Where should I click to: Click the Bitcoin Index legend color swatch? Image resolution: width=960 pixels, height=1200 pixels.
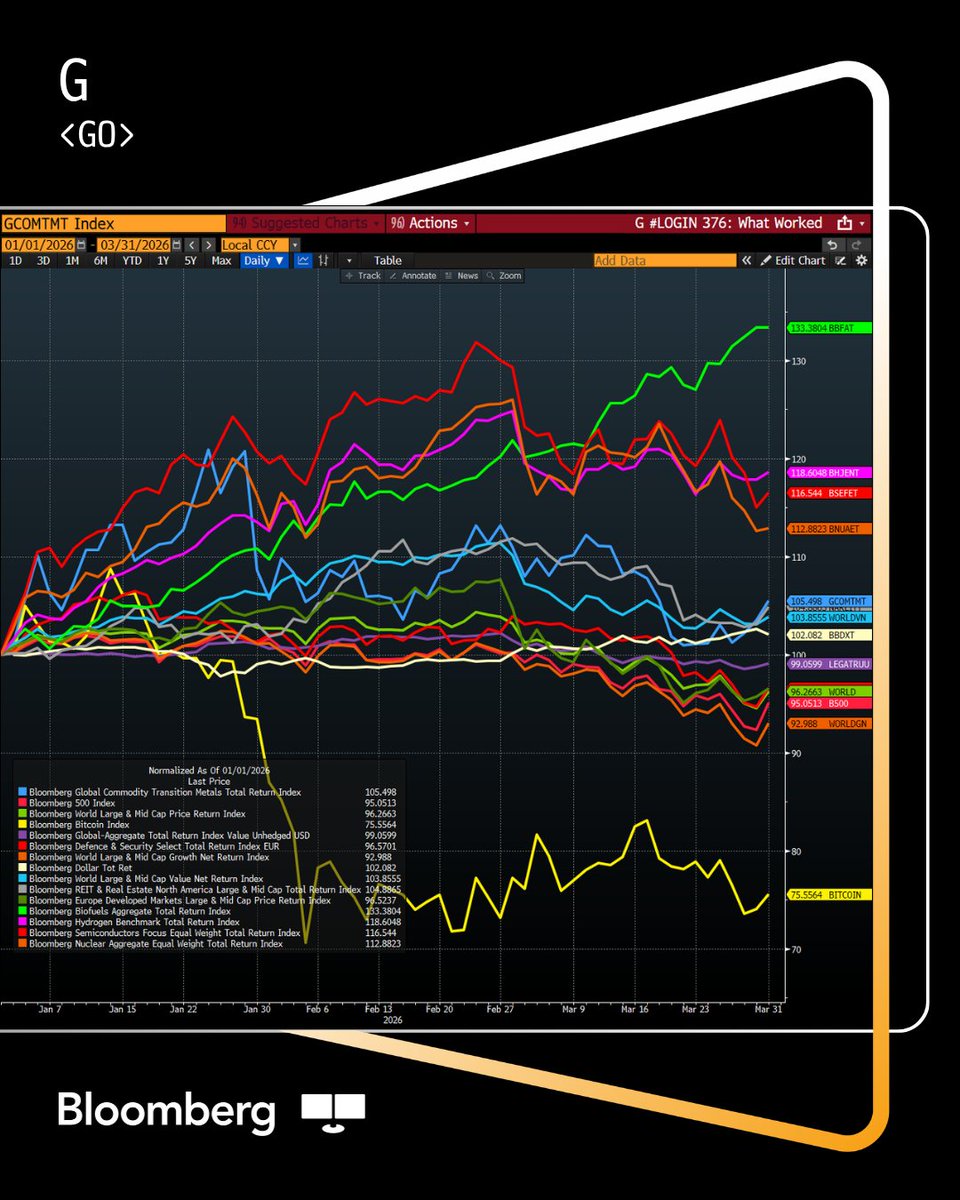(23, 823)
